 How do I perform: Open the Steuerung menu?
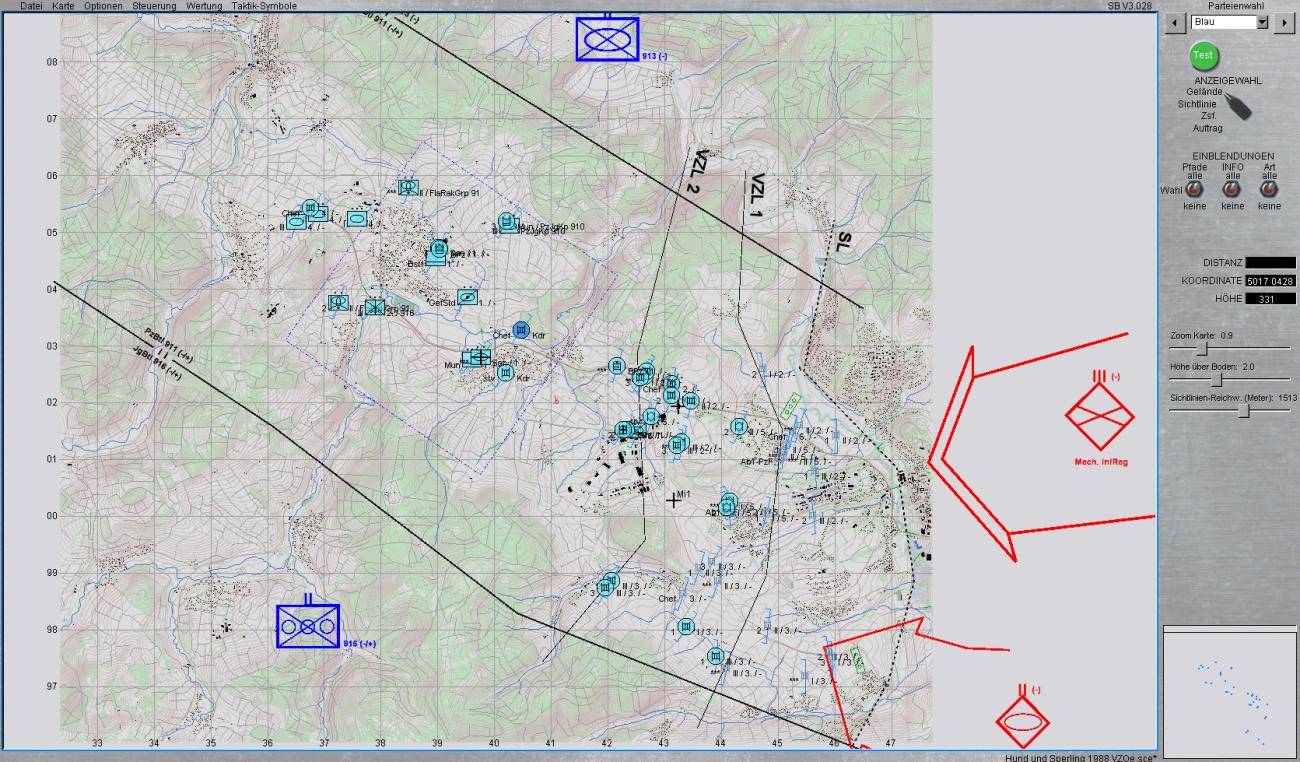153,6
